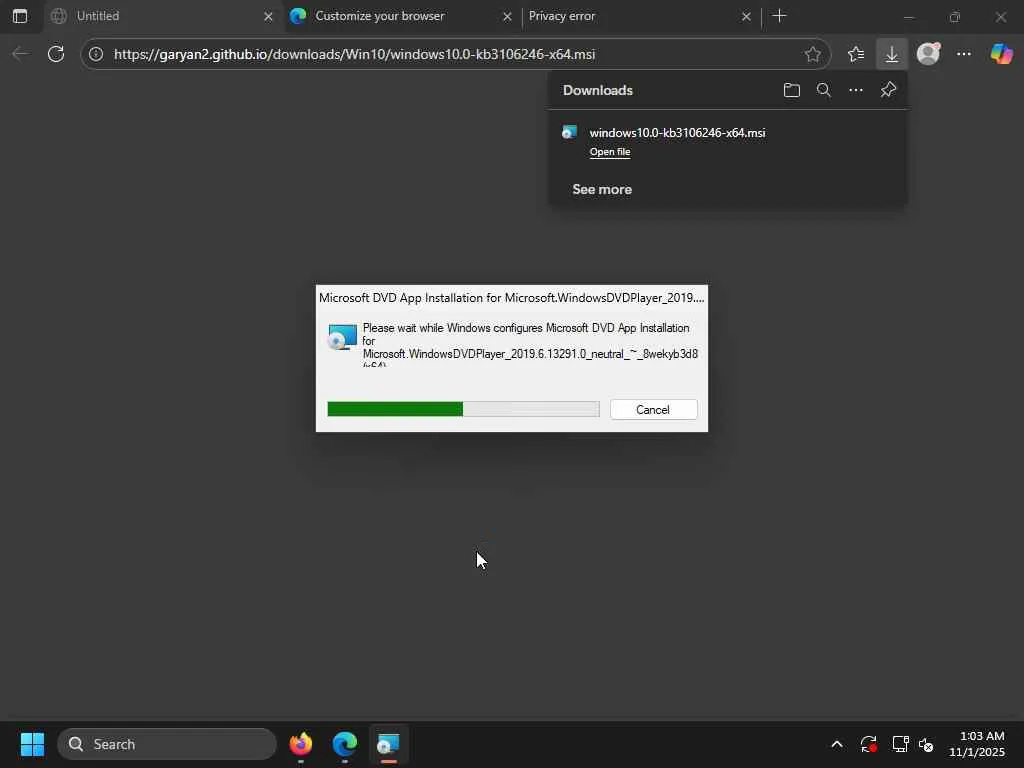
Task: Switch to the Privacy error tab
Action: pyautogui.click(x=640, y=16)
